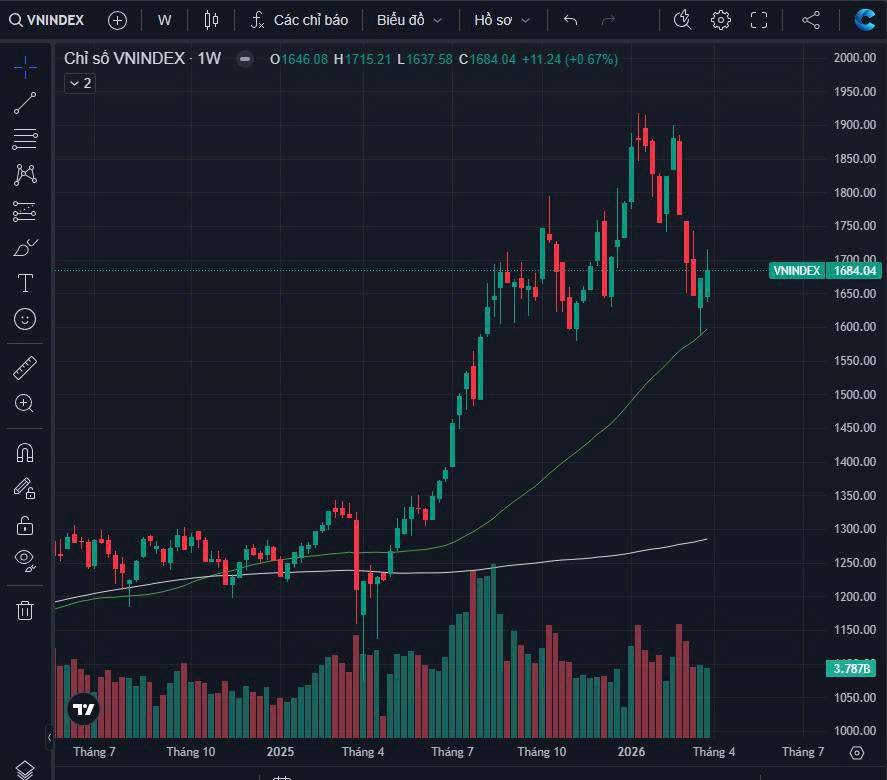Undo the last chart action
The image size is (887, 780).
[x=570, y=20]
